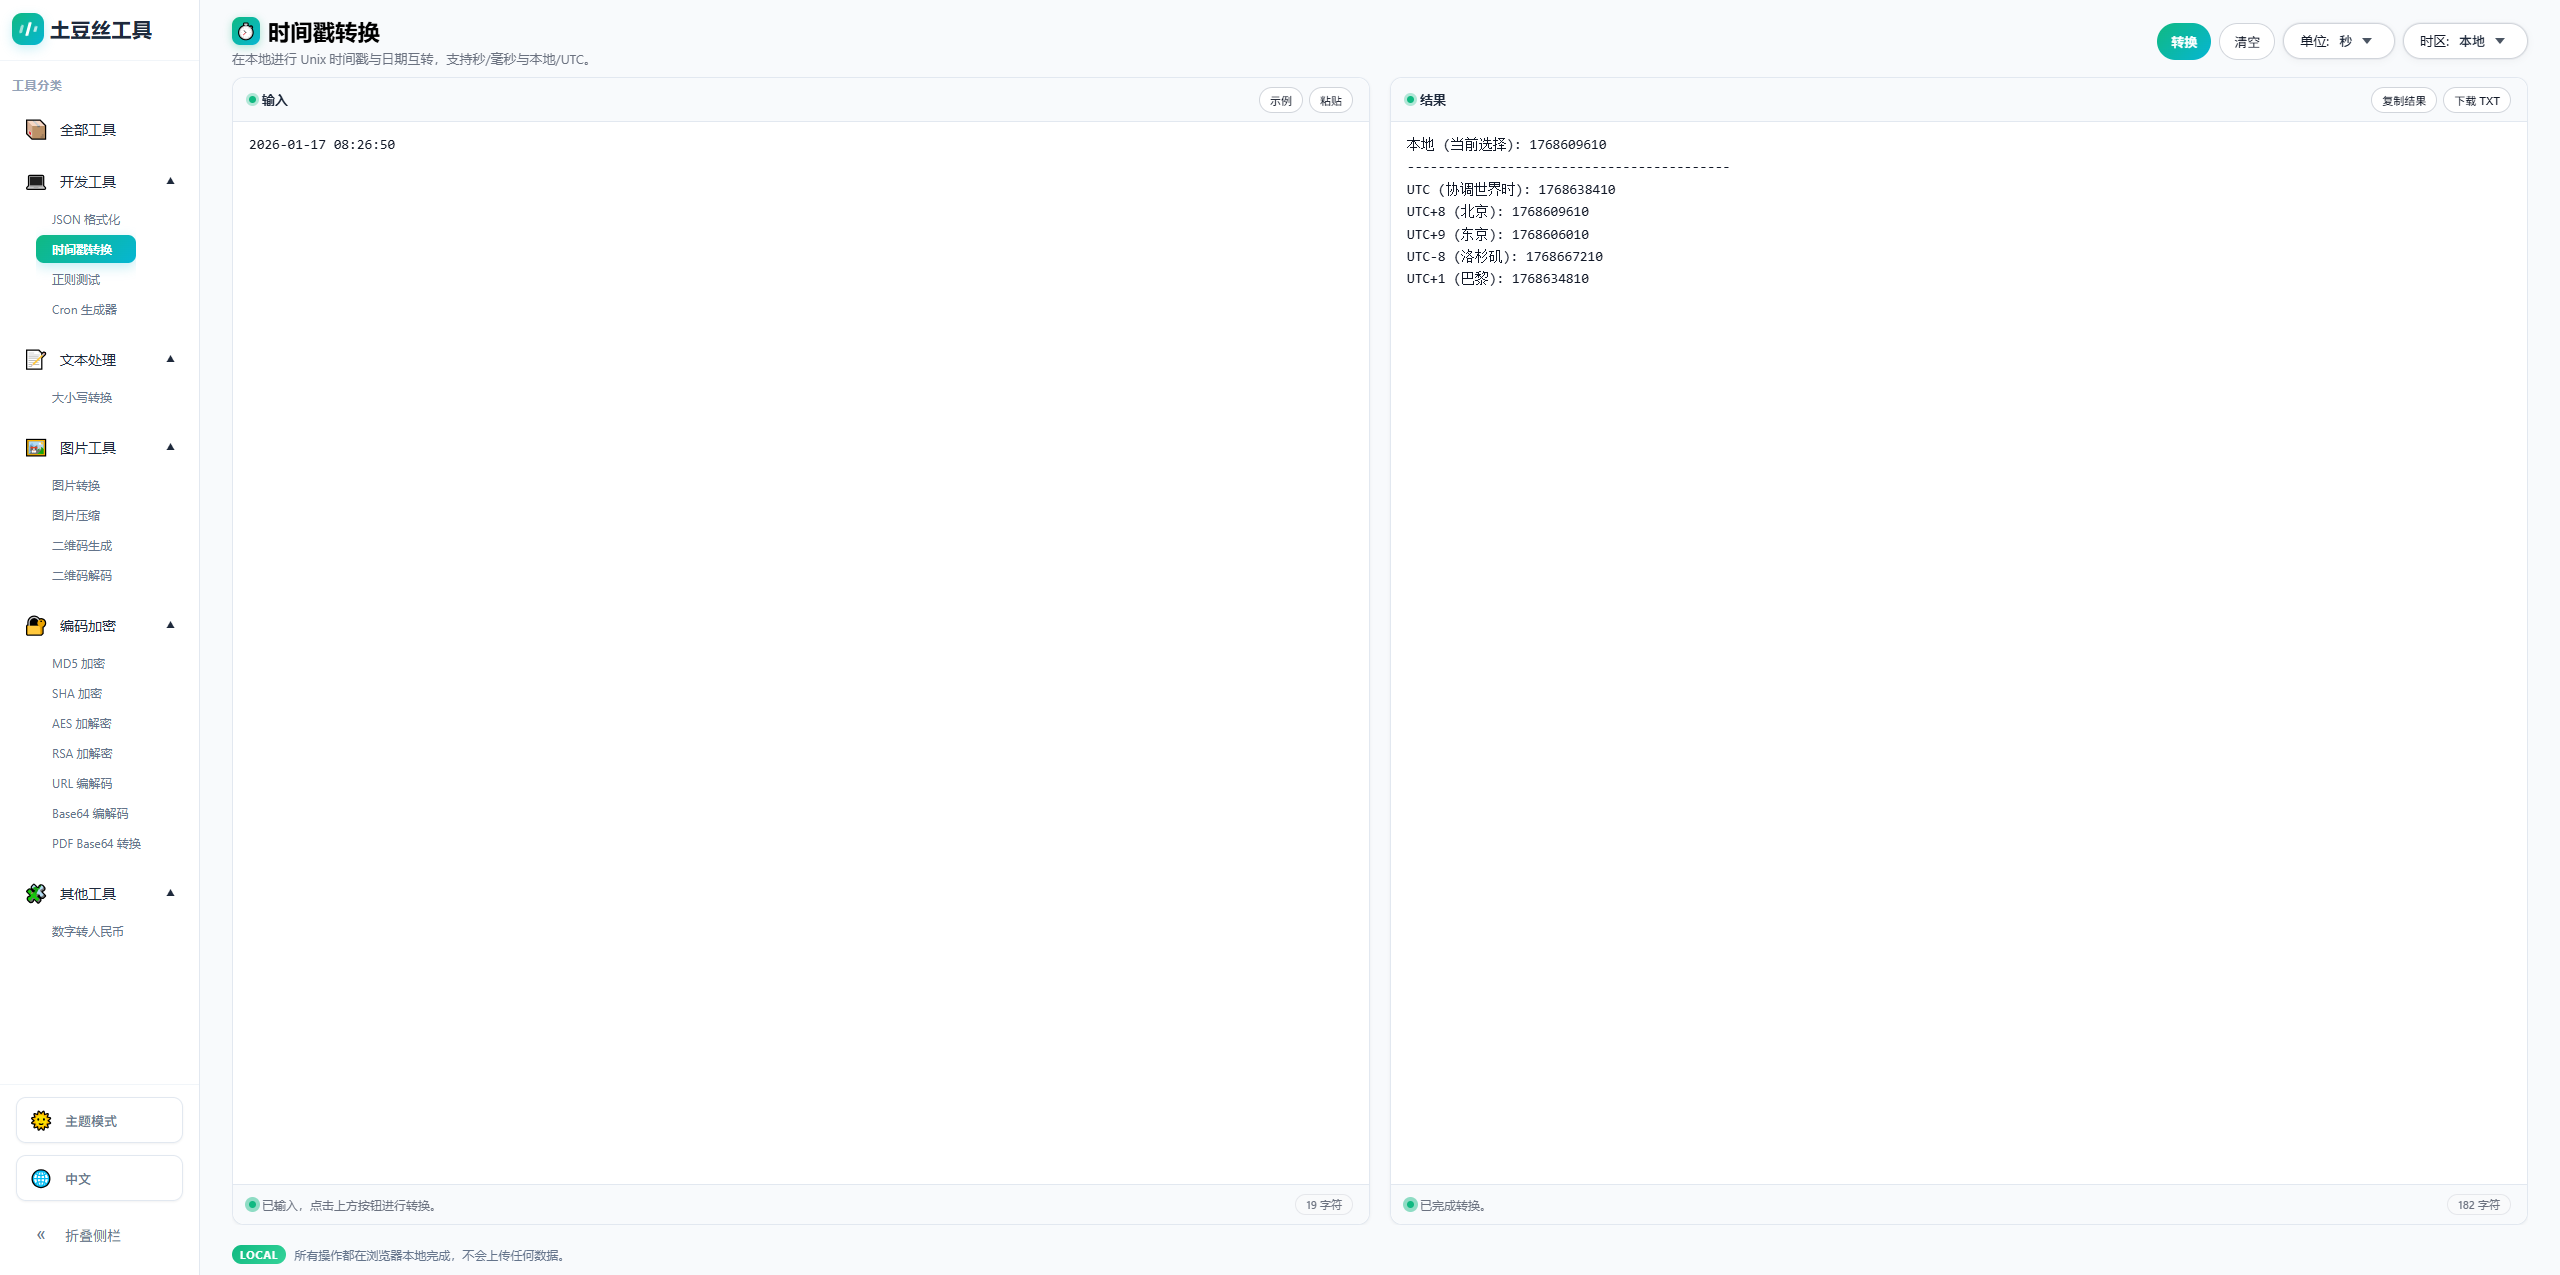Screen dimensions: 2560x1275
Task: Toggle 主题模式 theme switch
Action: pyautogui.click(x=99, y=1121)
